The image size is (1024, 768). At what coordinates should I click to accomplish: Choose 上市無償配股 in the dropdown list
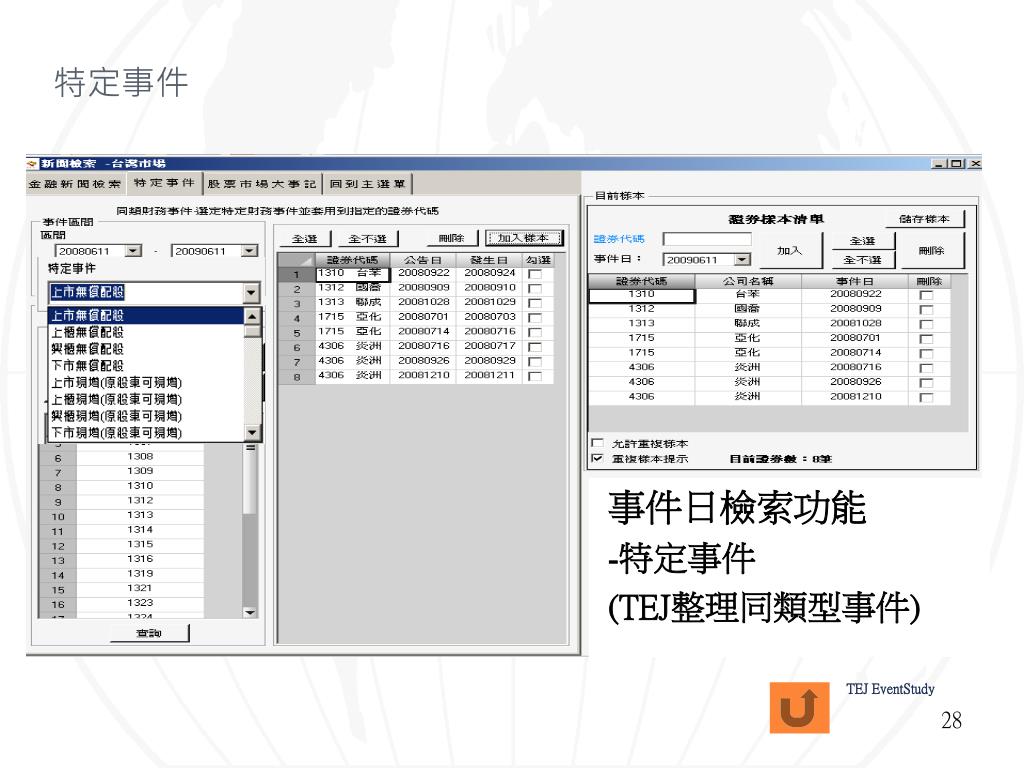coord(146,315)
